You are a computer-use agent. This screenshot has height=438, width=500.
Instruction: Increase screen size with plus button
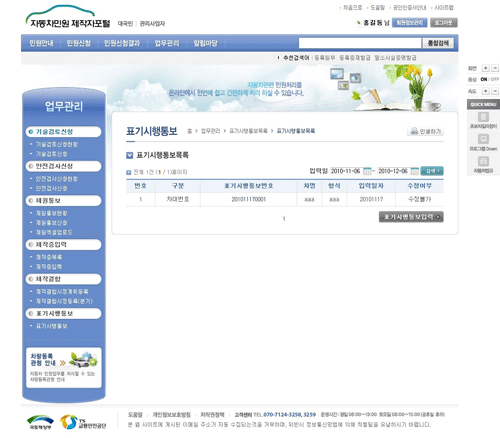pos(486,68)
